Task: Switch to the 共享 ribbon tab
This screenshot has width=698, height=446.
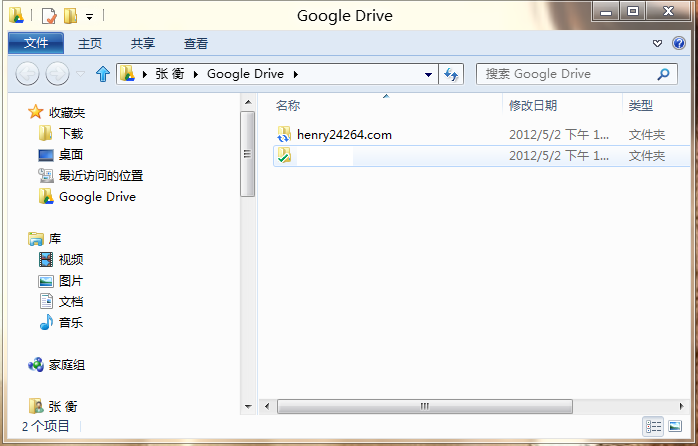Action: click(143, 44)
